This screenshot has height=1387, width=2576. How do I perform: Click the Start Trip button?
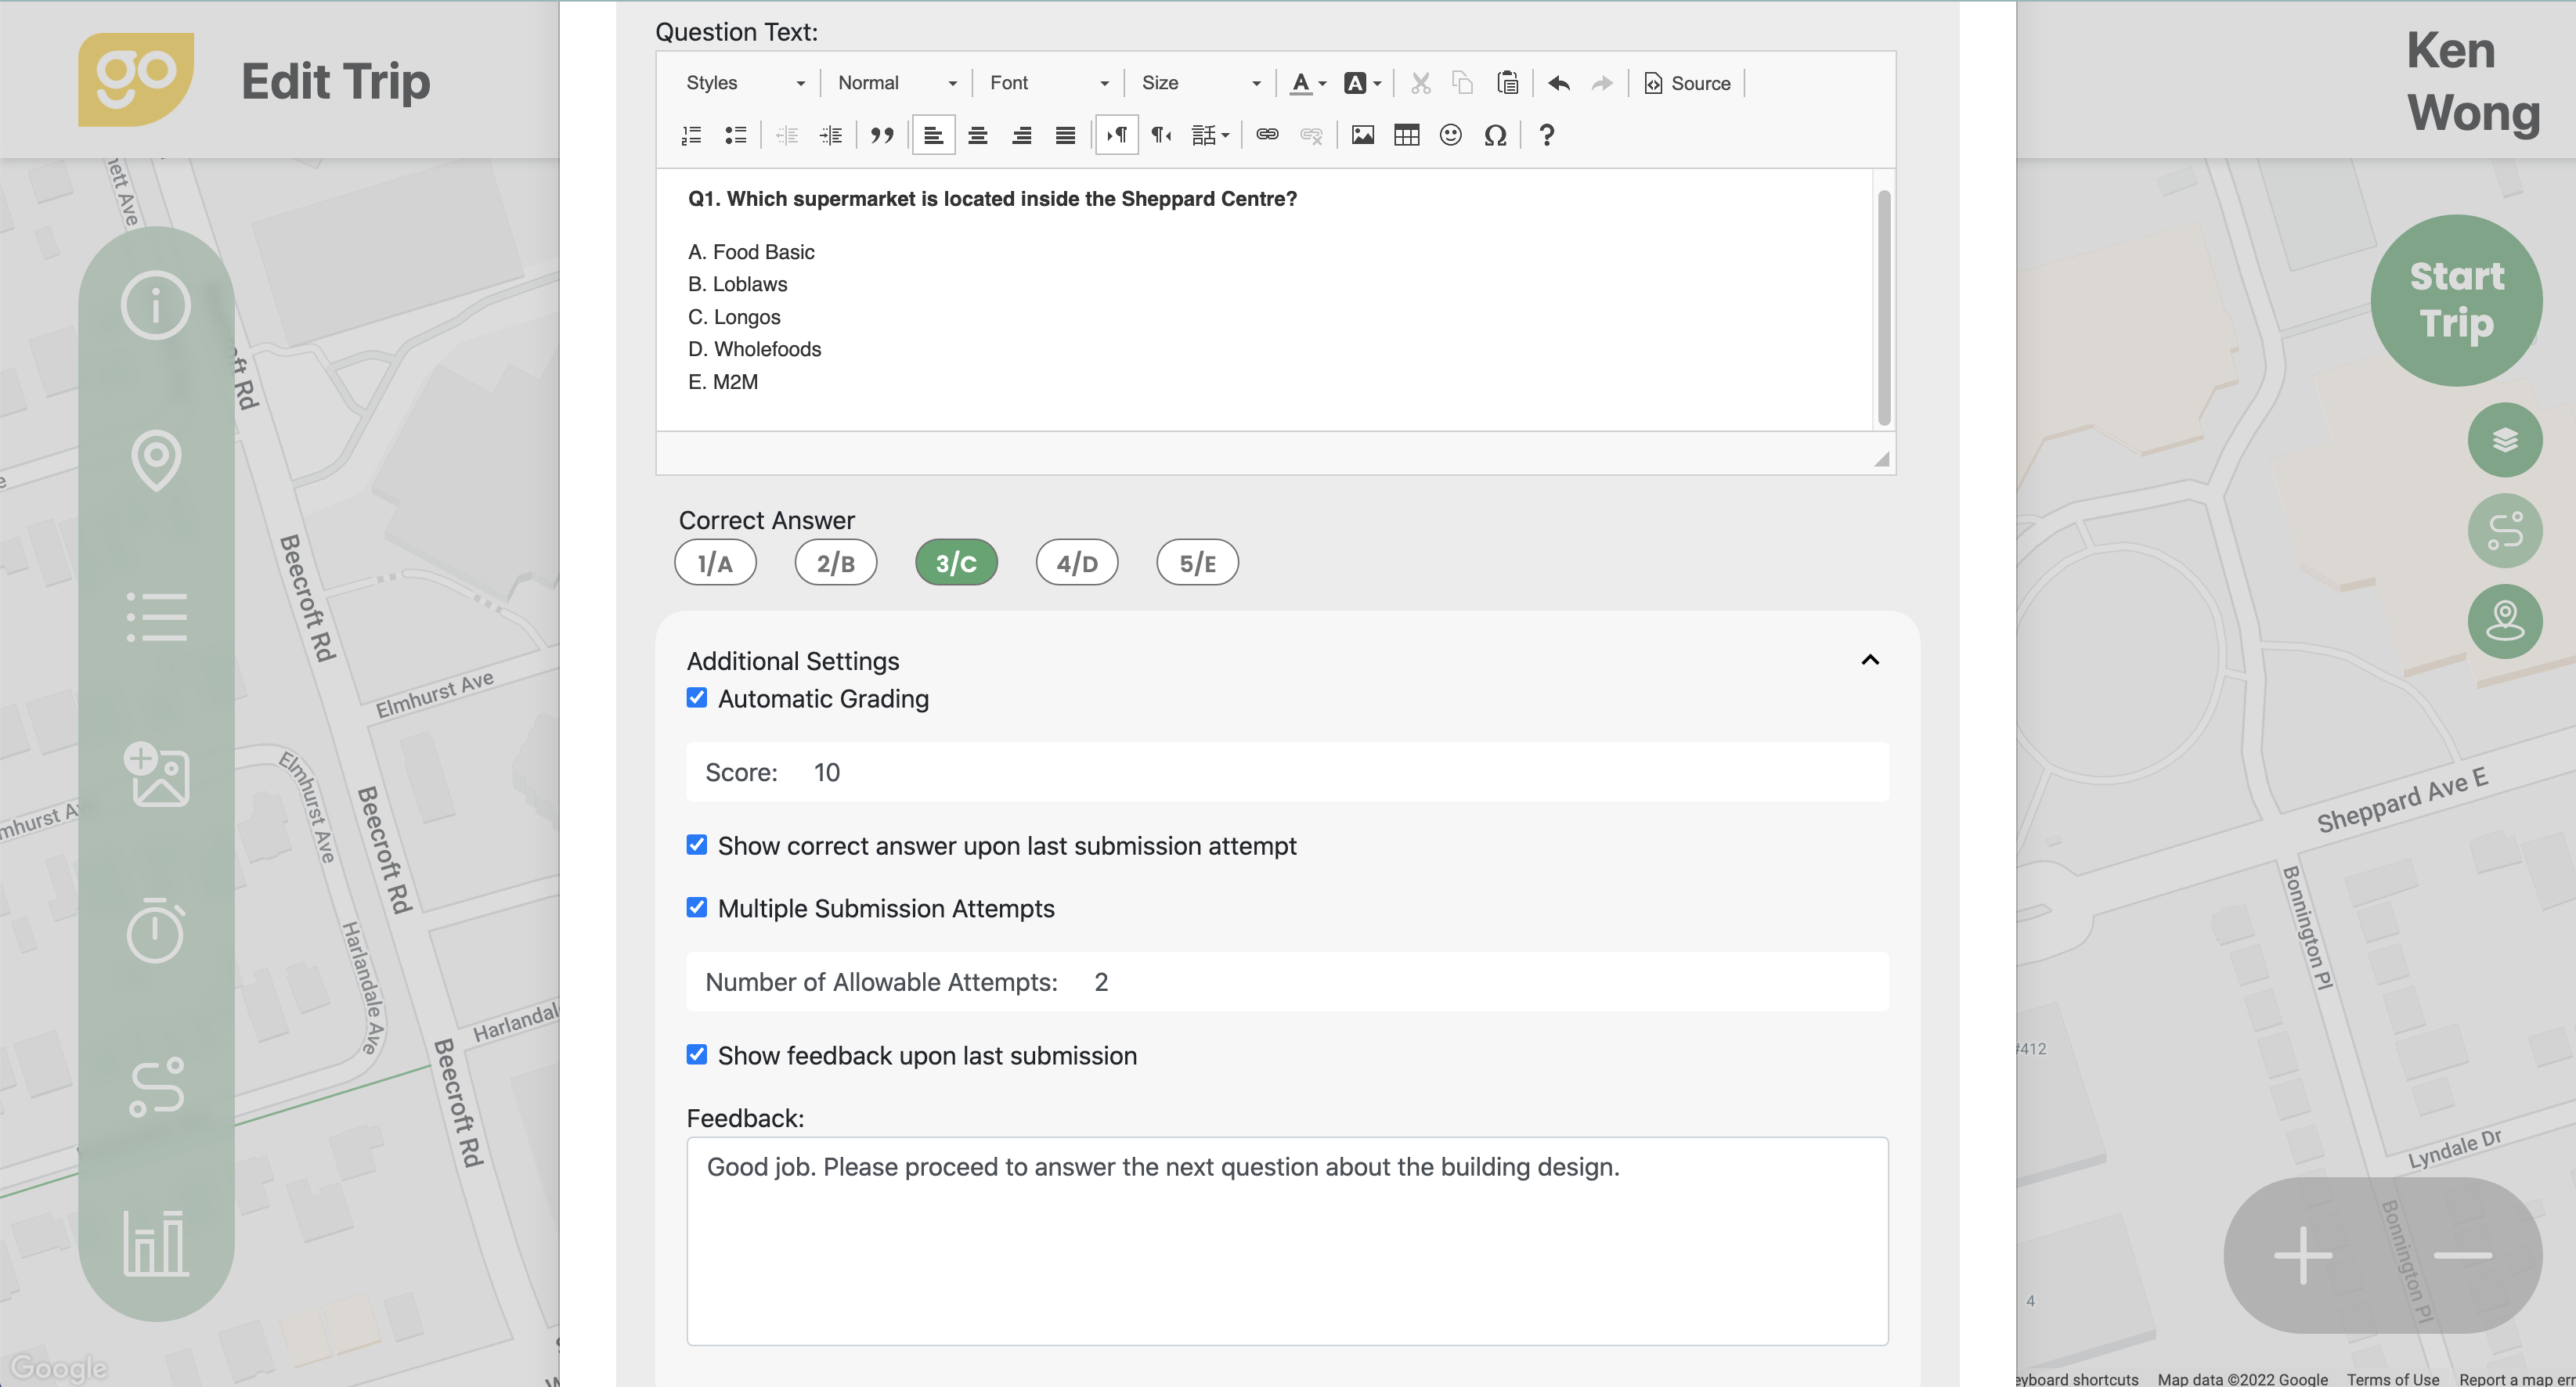[2456, 300]
